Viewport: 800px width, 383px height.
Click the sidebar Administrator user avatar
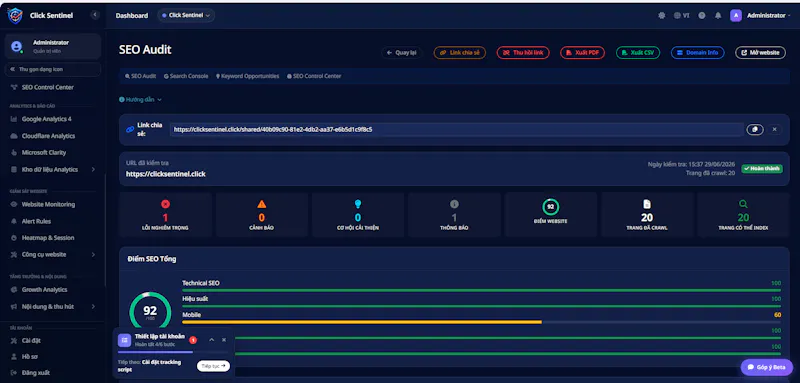(17, 46)
